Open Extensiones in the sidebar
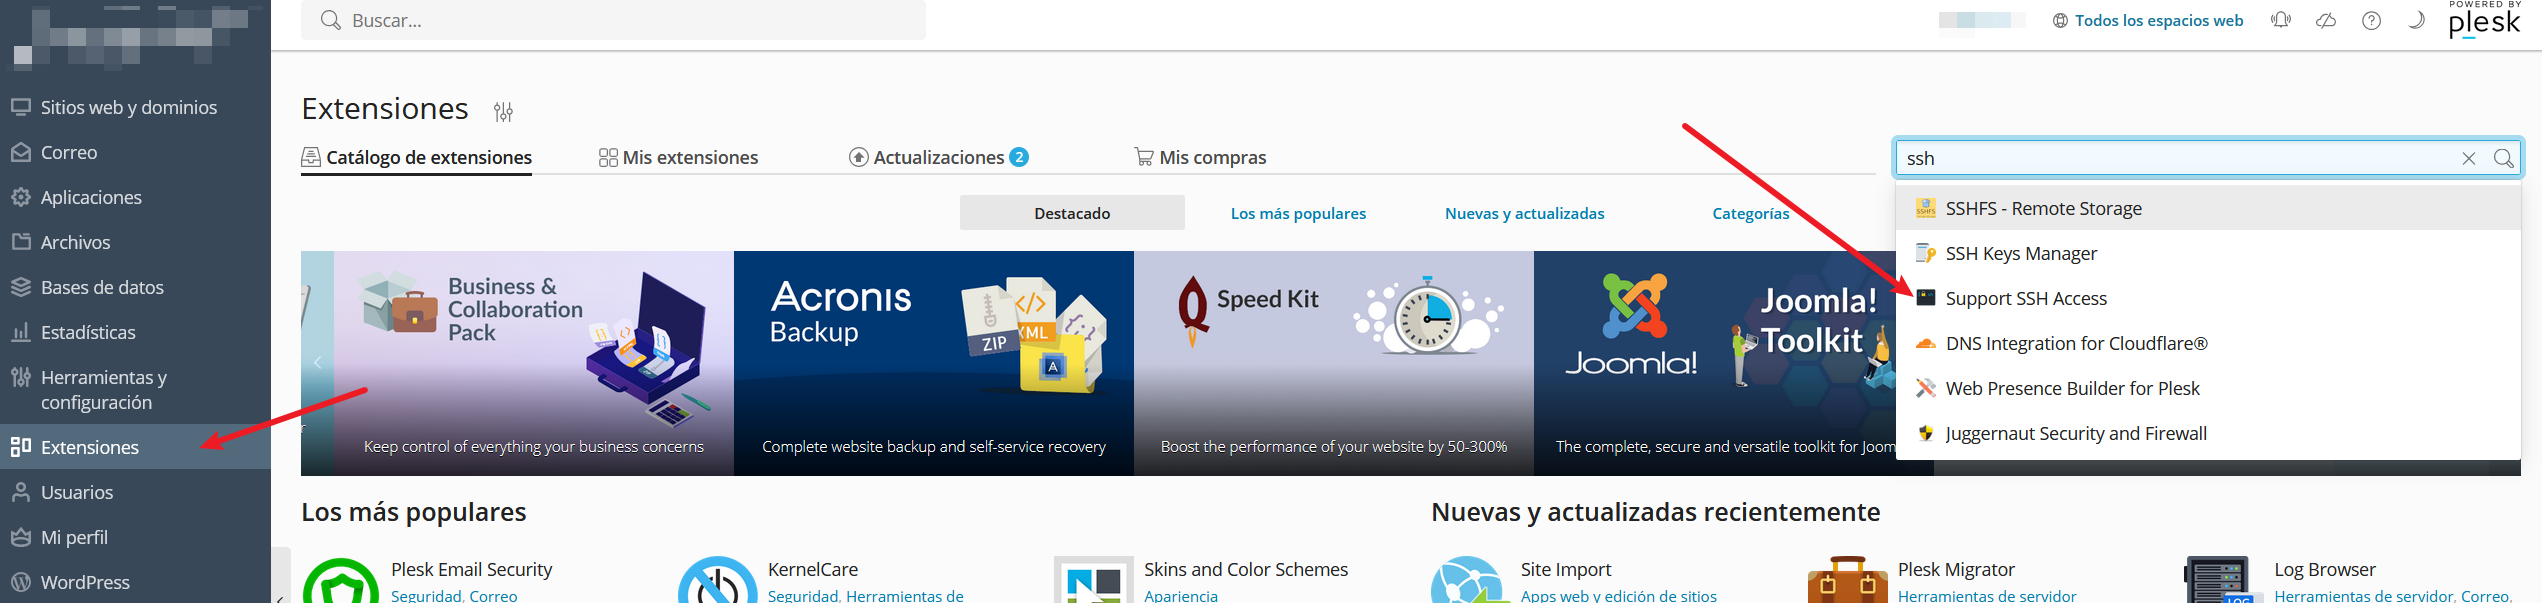This screenshot has height=603, width=2542. 89,447
